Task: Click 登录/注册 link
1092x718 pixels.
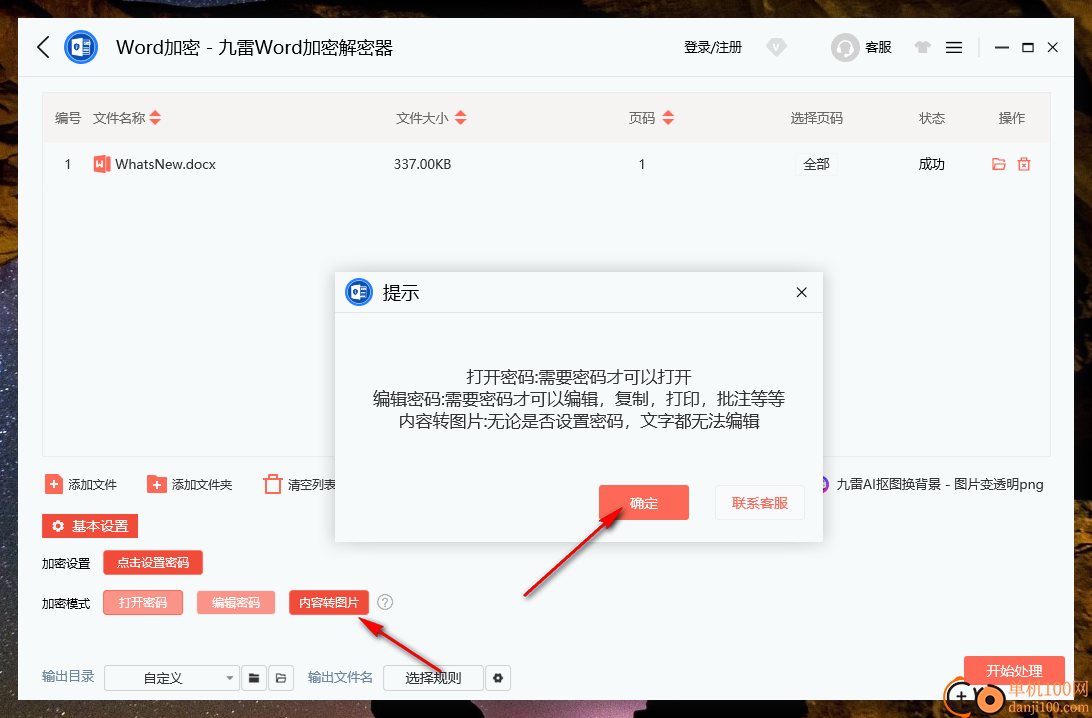Action: [712, 47]
